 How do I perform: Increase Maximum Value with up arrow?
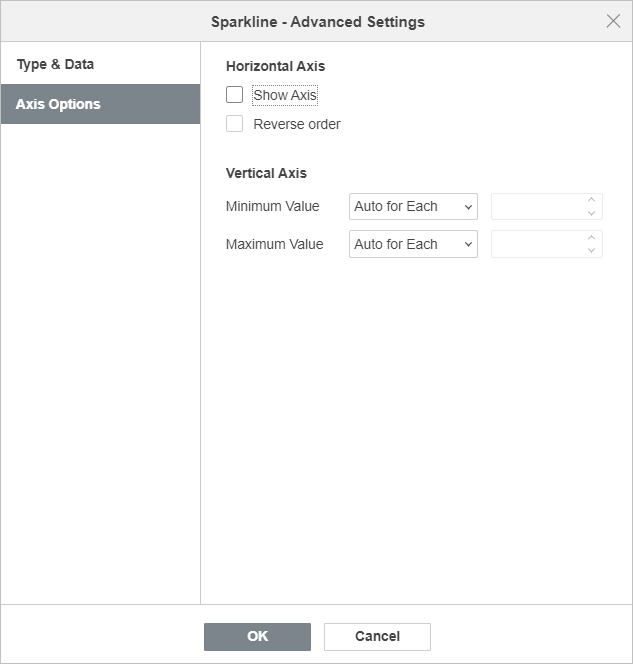[x=592, y=237]
